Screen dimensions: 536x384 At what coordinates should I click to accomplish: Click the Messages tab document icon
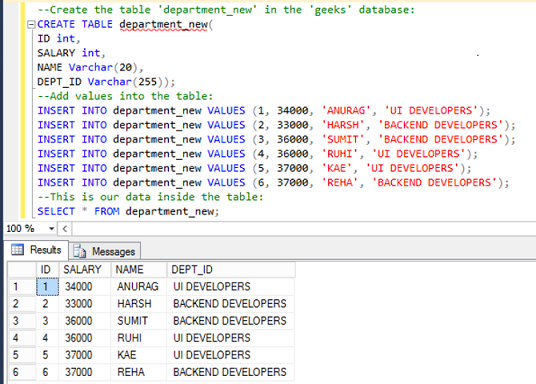[x=80, y=251]
